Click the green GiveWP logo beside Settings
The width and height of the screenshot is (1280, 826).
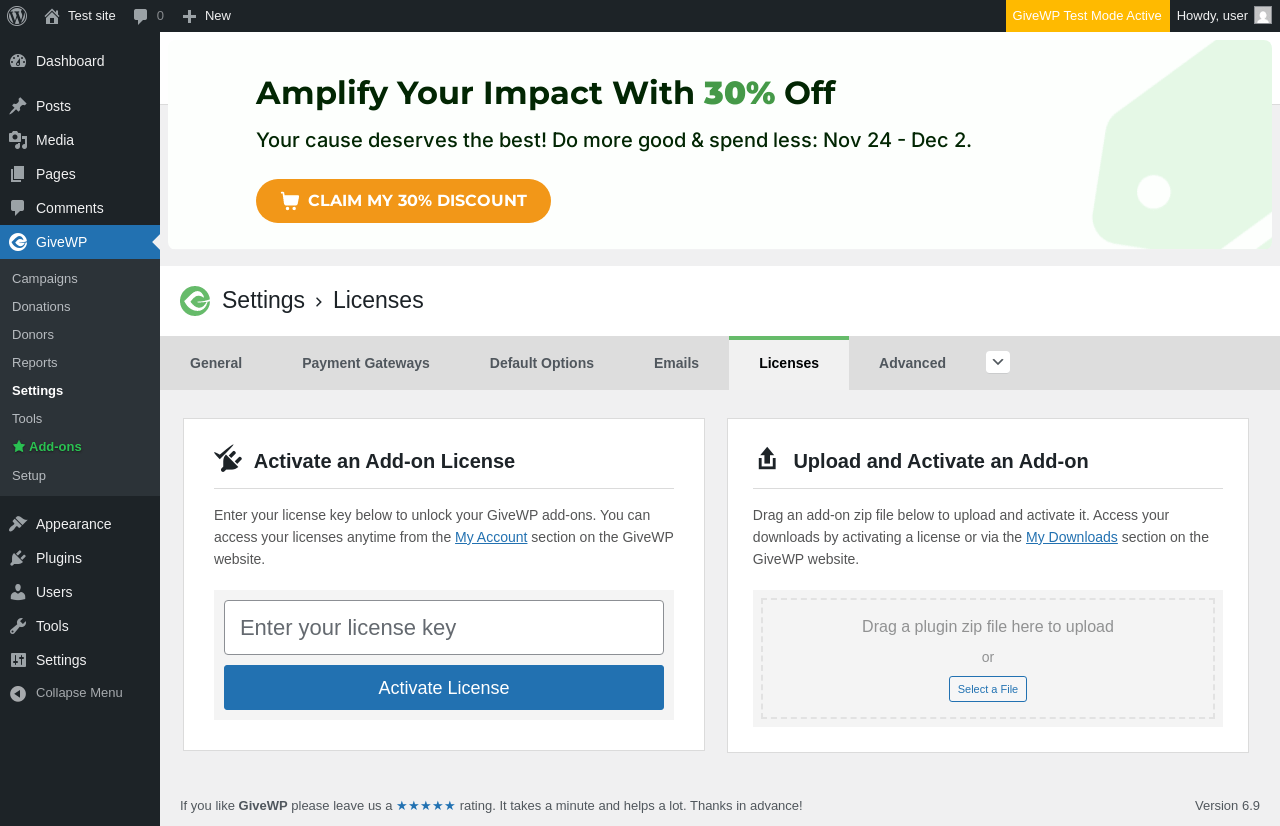[195, 301]
